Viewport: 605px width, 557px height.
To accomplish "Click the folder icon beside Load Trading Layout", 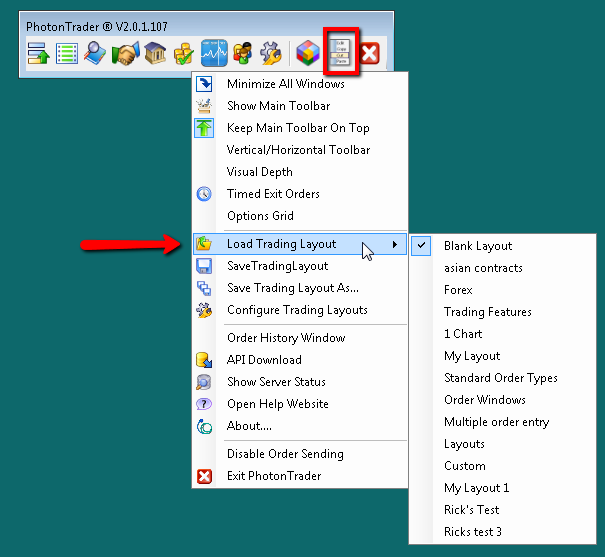I will coord(204,243).
